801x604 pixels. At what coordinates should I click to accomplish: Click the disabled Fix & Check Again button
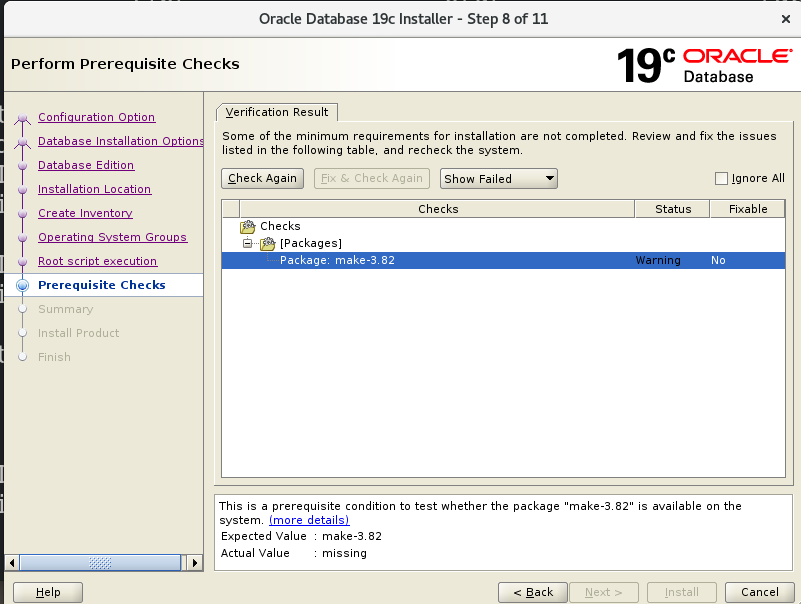371,178
